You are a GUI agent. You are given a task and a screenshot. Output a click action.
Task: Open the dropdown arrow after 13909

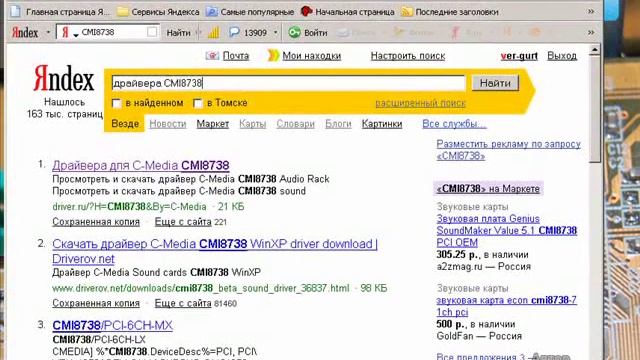276,33
